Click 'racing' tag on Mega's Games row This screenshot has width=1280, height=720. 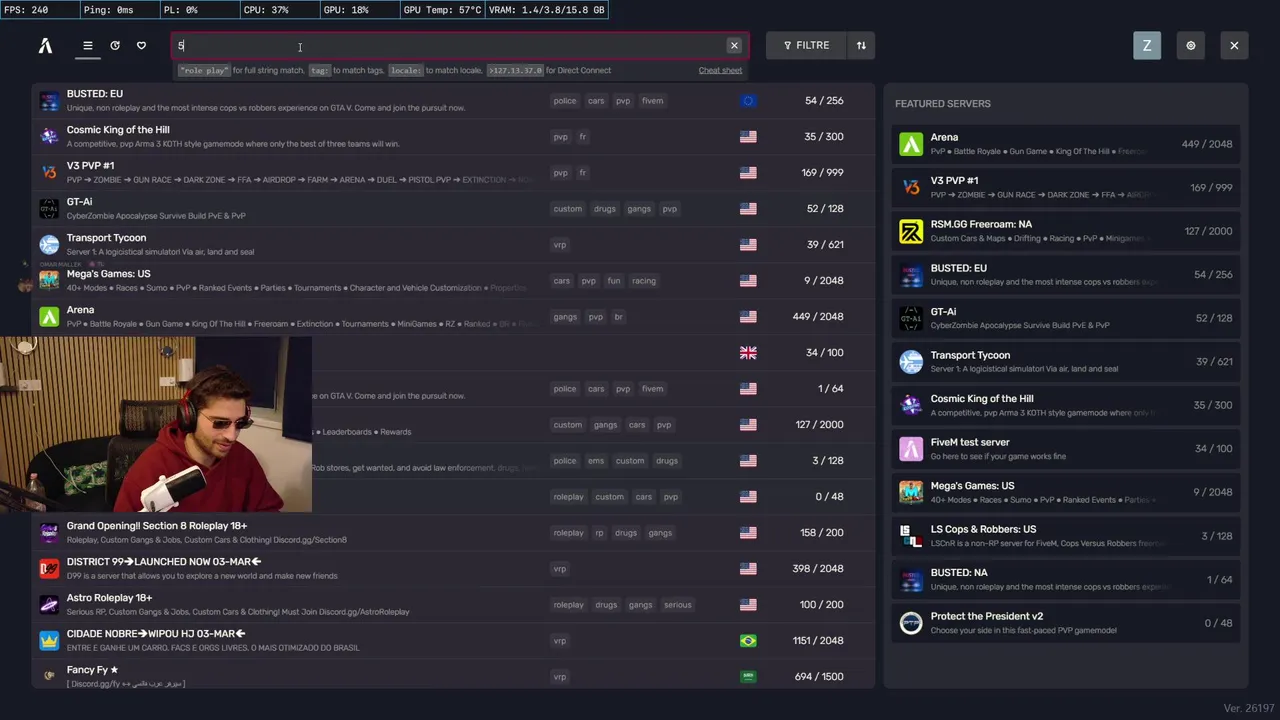[x=644, y=280]
